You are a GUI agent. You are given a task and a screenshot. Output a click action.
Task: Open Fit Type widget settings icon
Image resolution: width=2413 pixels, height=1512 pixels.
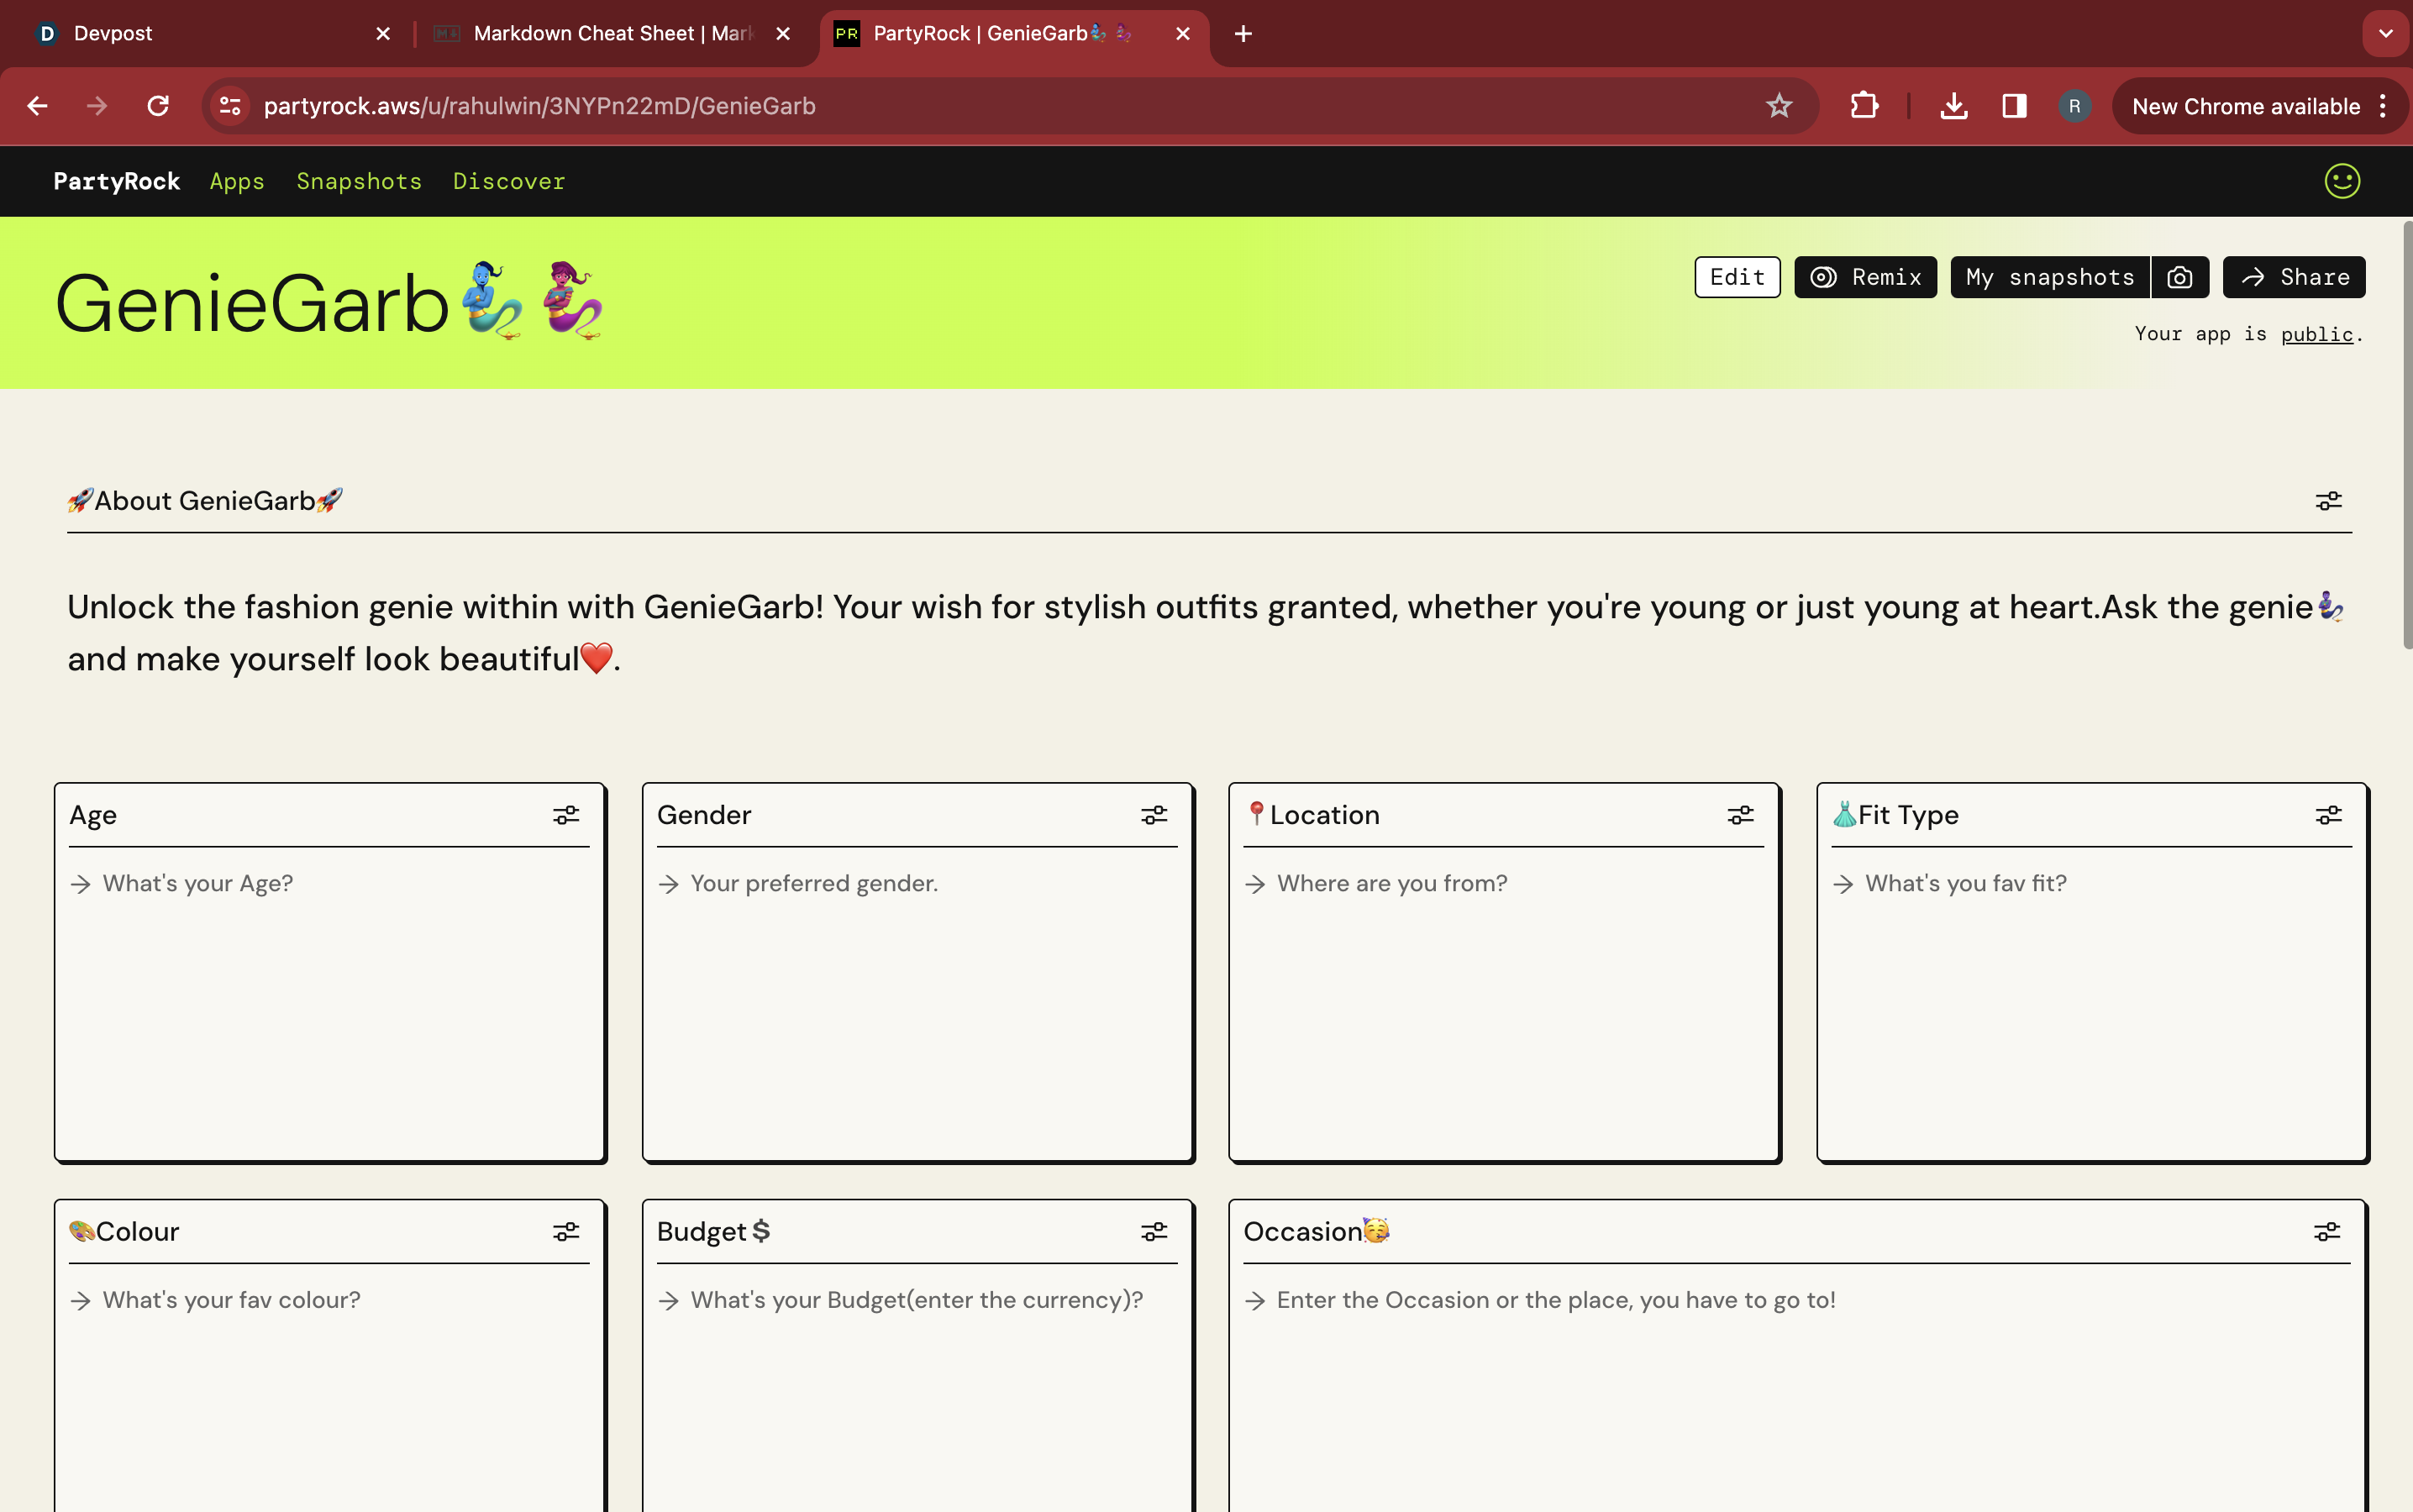tap(2328, 815)
